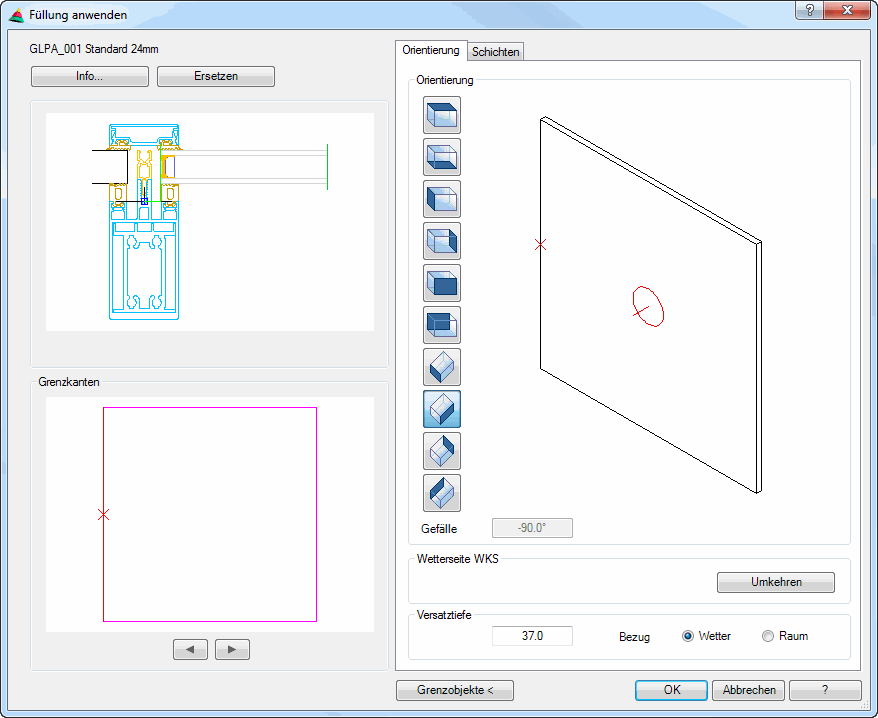Select the Raum radio button

(x=768, y=636)
